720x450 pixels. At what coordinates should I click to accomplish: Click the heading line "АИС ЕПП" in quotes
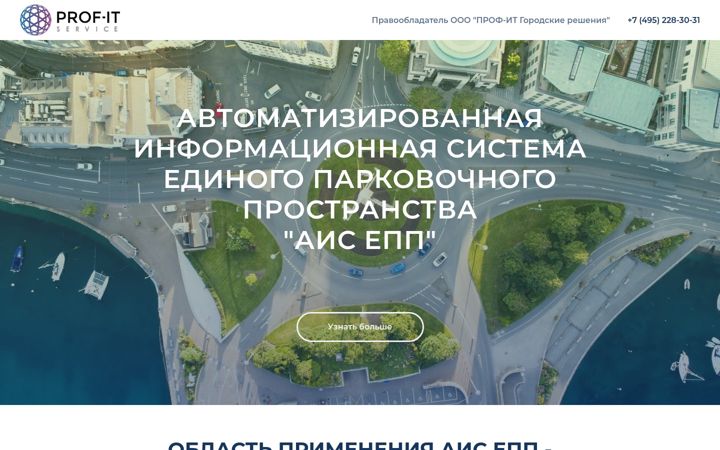click(x=360, y=239)
